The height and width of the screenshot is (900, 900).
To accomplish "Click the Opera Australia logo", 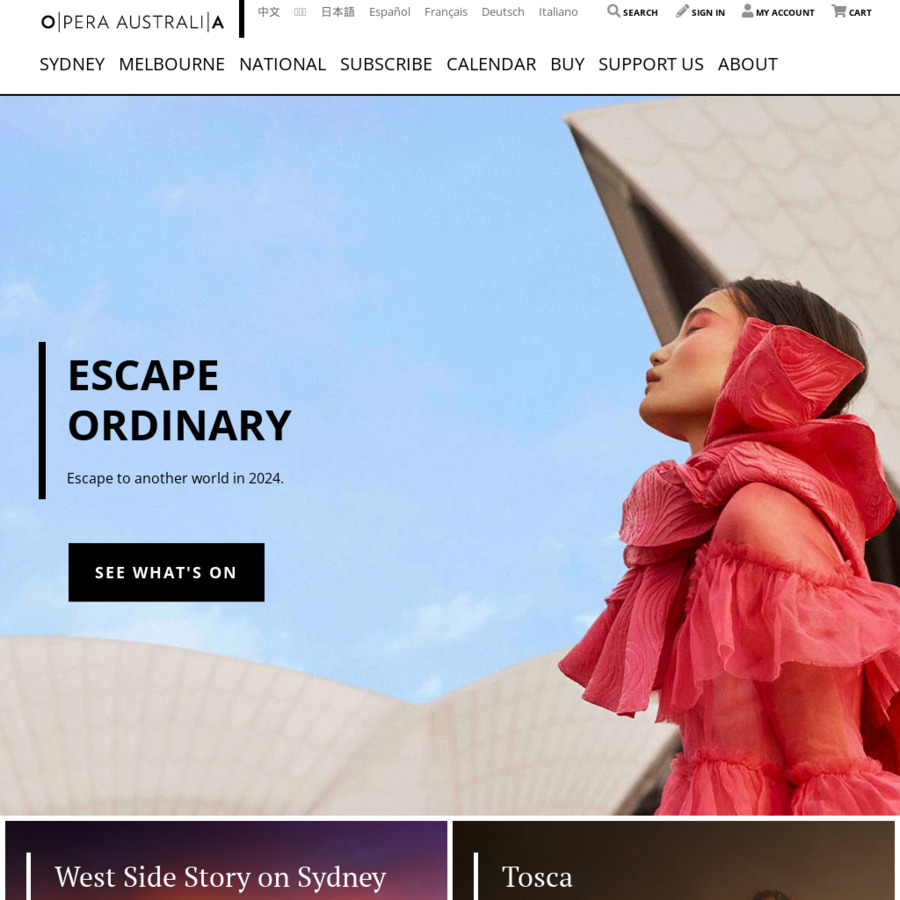I will pos(133,22).
